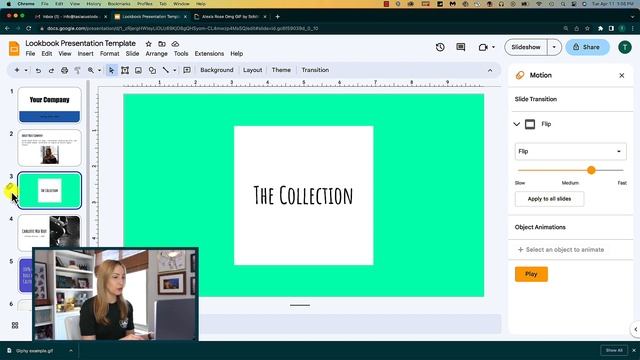
Task: Open line tool dropdown arrow
Action: [175, 70]
